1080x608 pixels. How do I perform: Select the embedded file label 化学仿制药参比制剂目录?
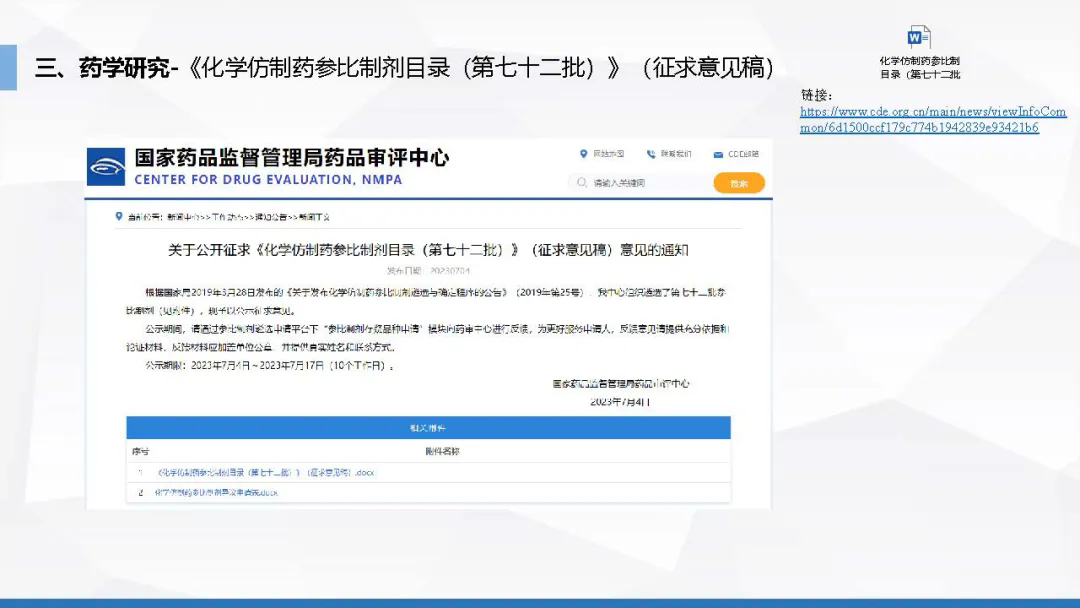pos(919,67)
